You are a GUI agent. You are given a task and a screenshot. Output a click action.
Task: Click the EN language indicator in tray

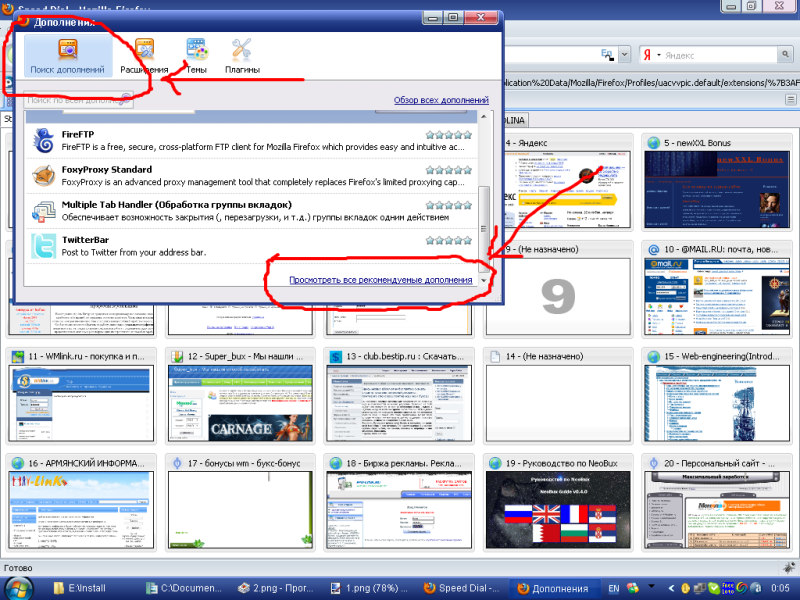point(614,588)
